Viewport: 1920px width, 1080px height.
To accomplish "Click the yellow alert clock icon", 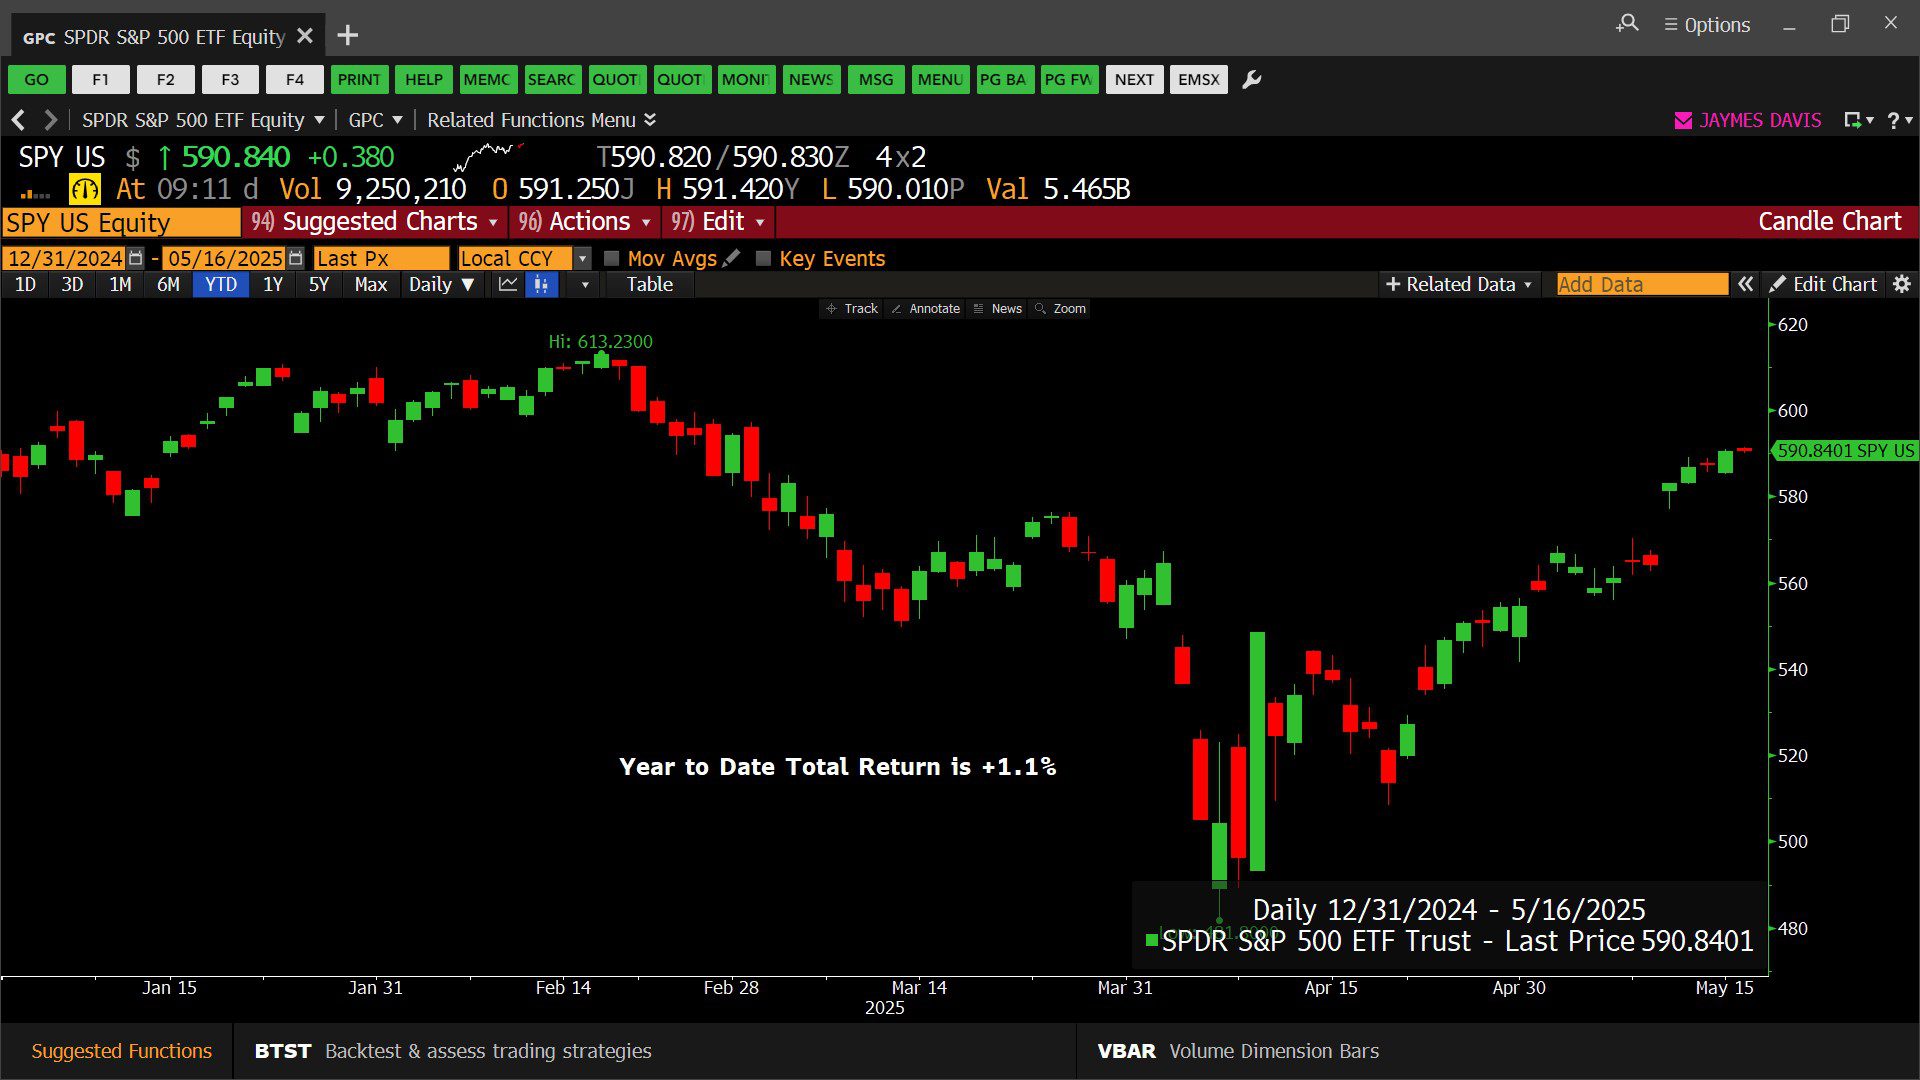I will click(85, 189).
